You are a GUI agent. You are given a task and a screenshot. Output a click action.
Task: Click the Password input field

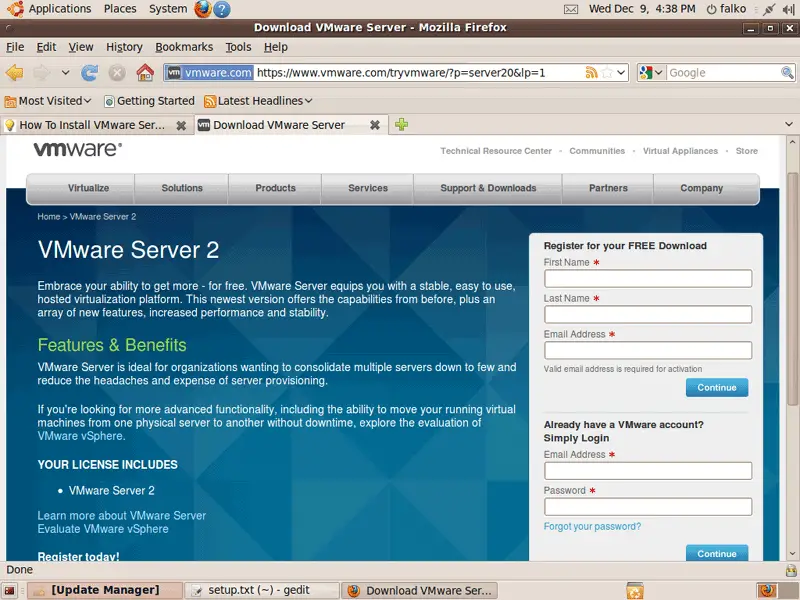pos(648,507)
